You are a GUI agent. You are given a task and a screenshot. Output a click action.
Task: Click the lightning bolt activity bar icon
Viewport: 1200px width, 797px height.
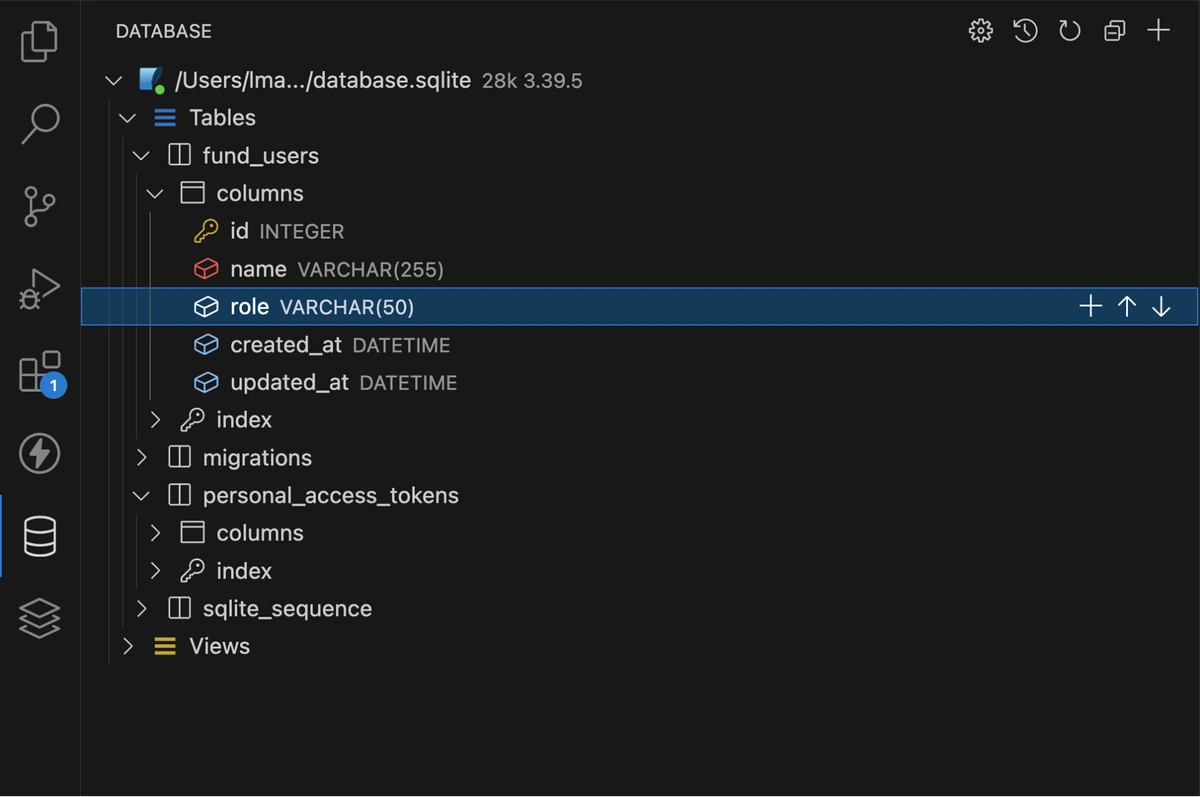(40, 454)
